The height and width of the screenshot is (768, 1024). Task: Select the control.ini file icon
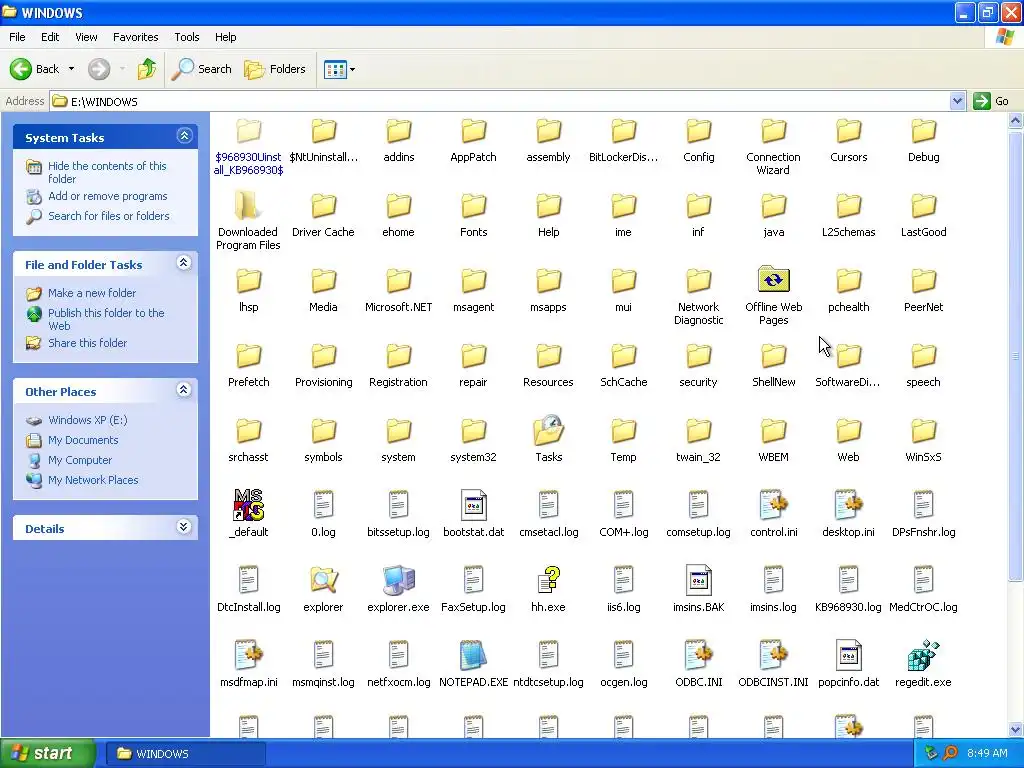click(x=773, y=505)
